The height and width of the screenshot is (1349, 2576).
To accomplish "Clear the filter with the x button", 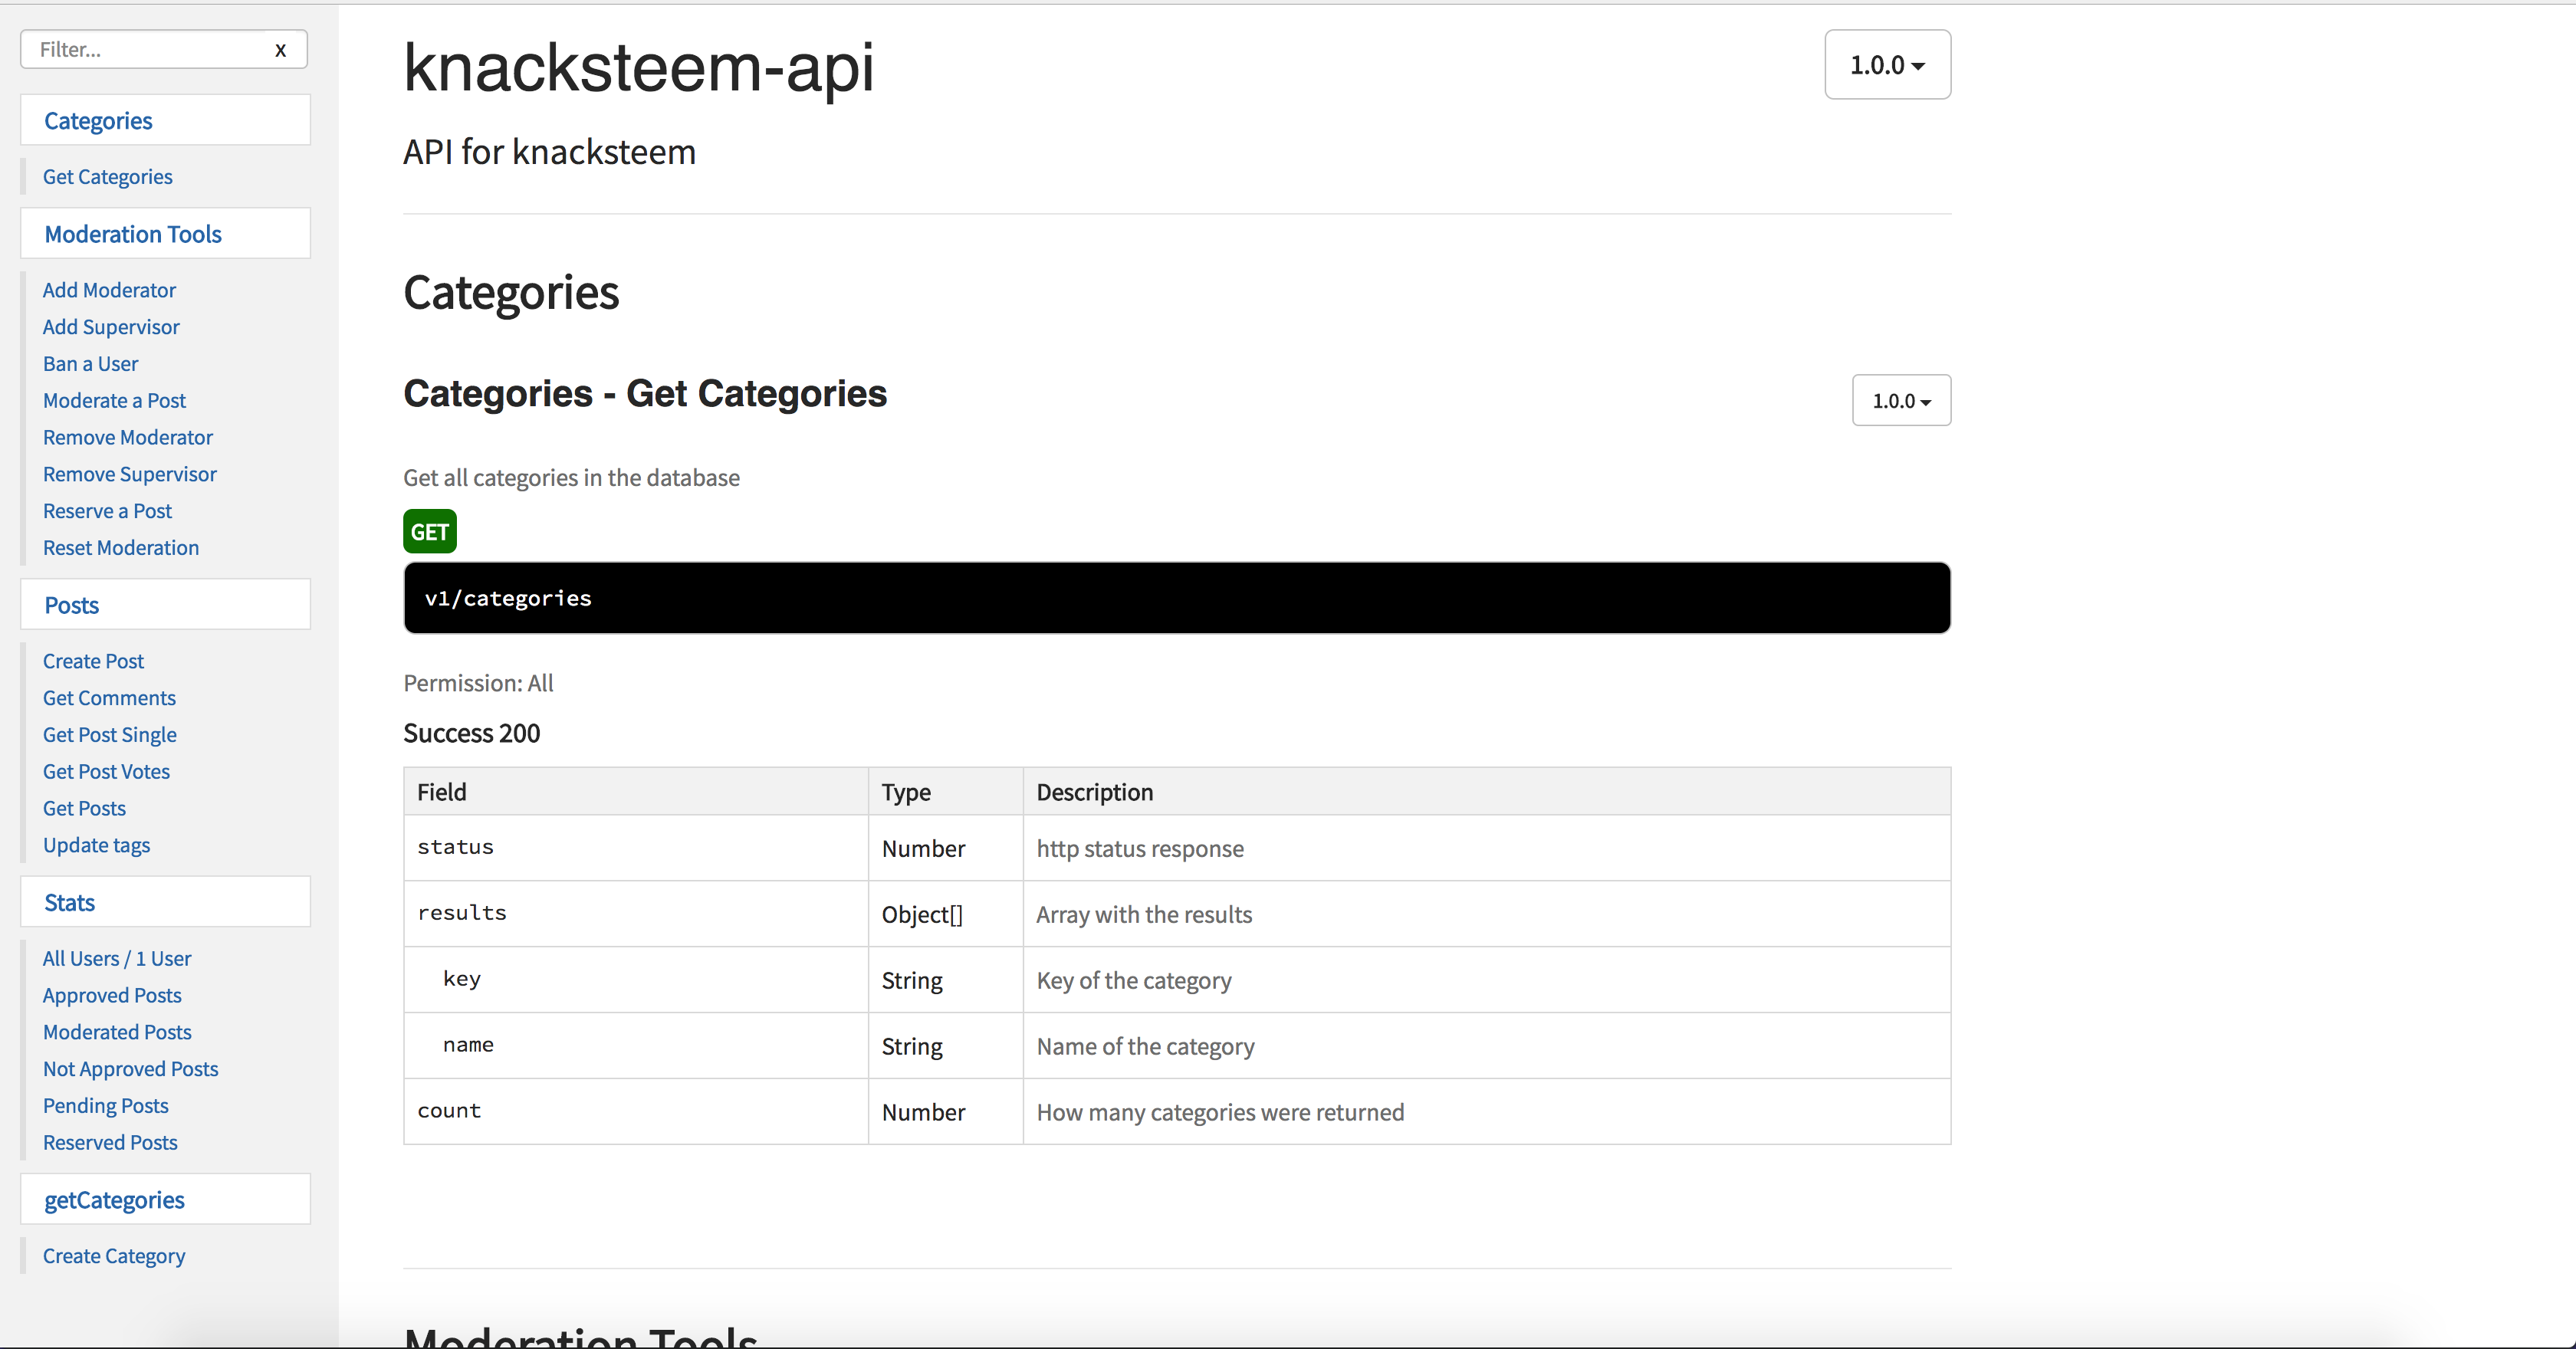I will tap(280, 50).
